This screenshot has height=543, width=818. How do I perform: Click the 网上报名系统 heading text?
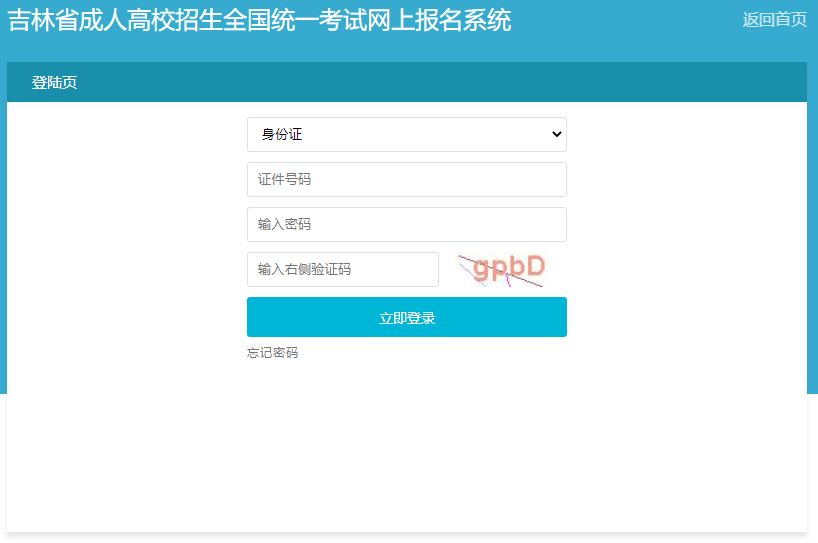440,20
